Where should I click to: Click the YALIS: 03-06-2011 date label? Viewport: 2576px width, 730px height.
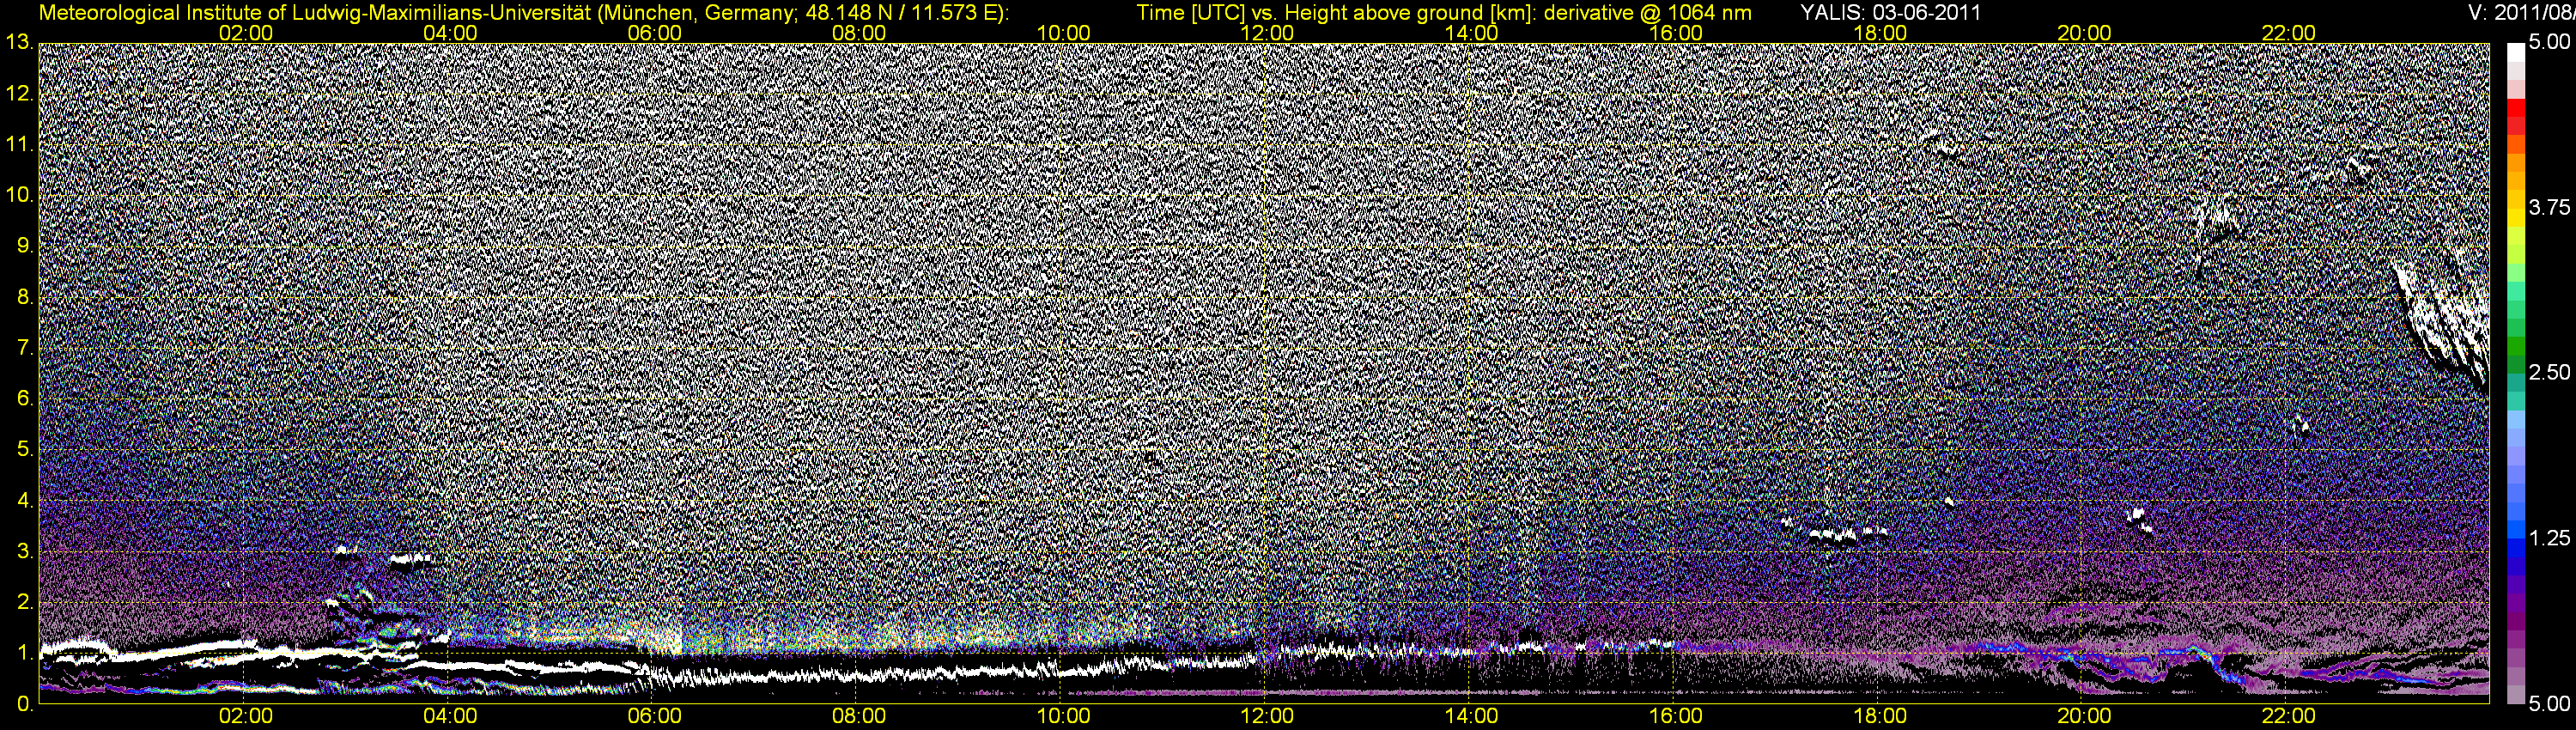pyautogui.click(x=1890, y=13)
